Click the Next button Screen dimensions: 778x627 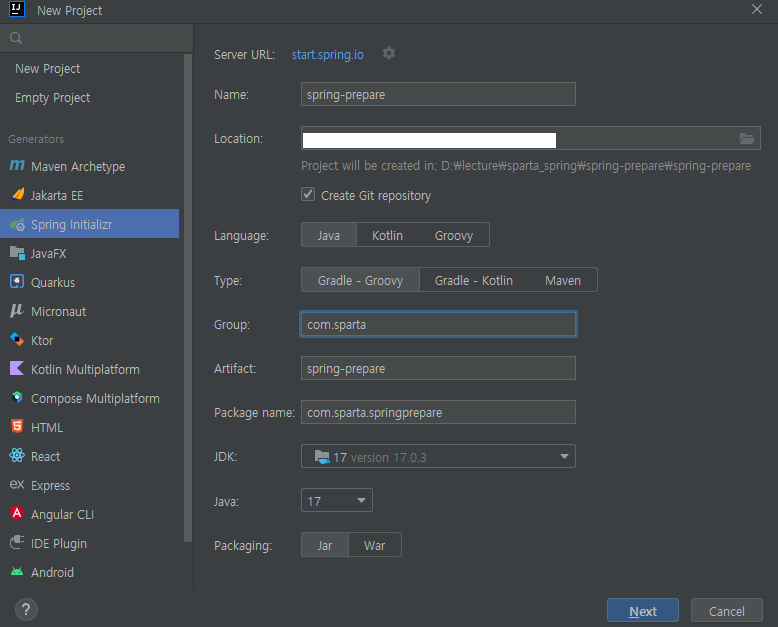click(x=643, y=611)
